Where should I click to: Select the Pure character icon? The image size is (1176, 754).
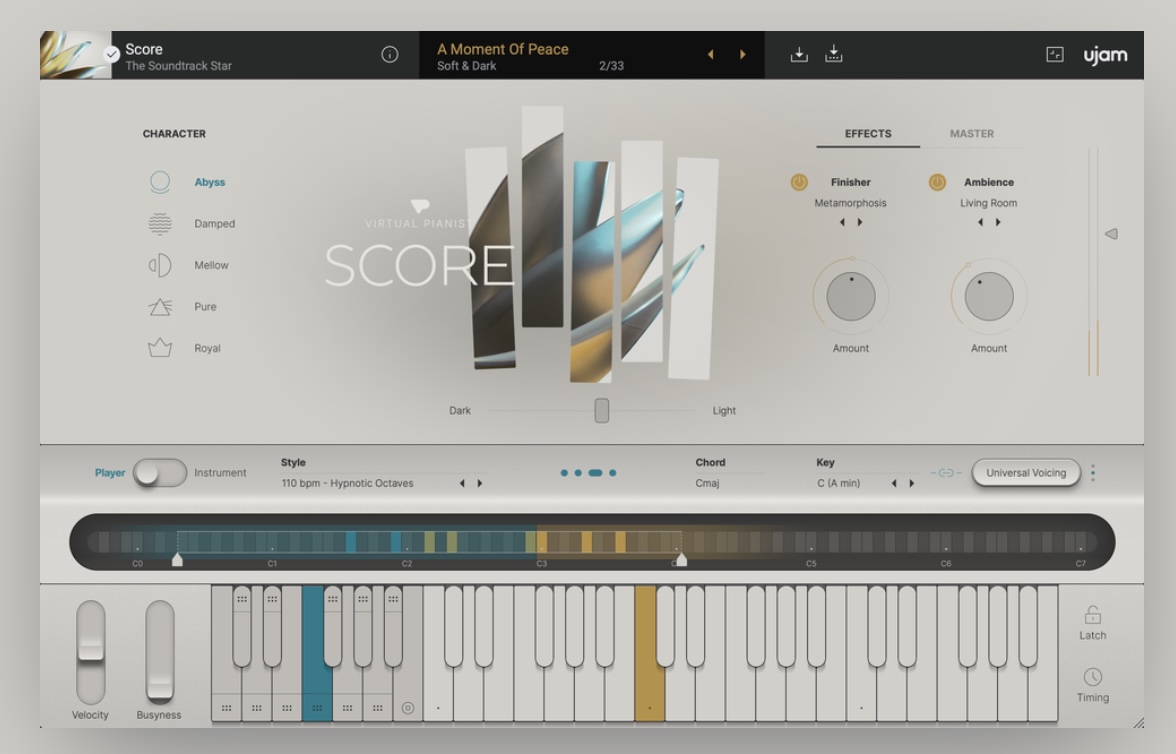160,307
